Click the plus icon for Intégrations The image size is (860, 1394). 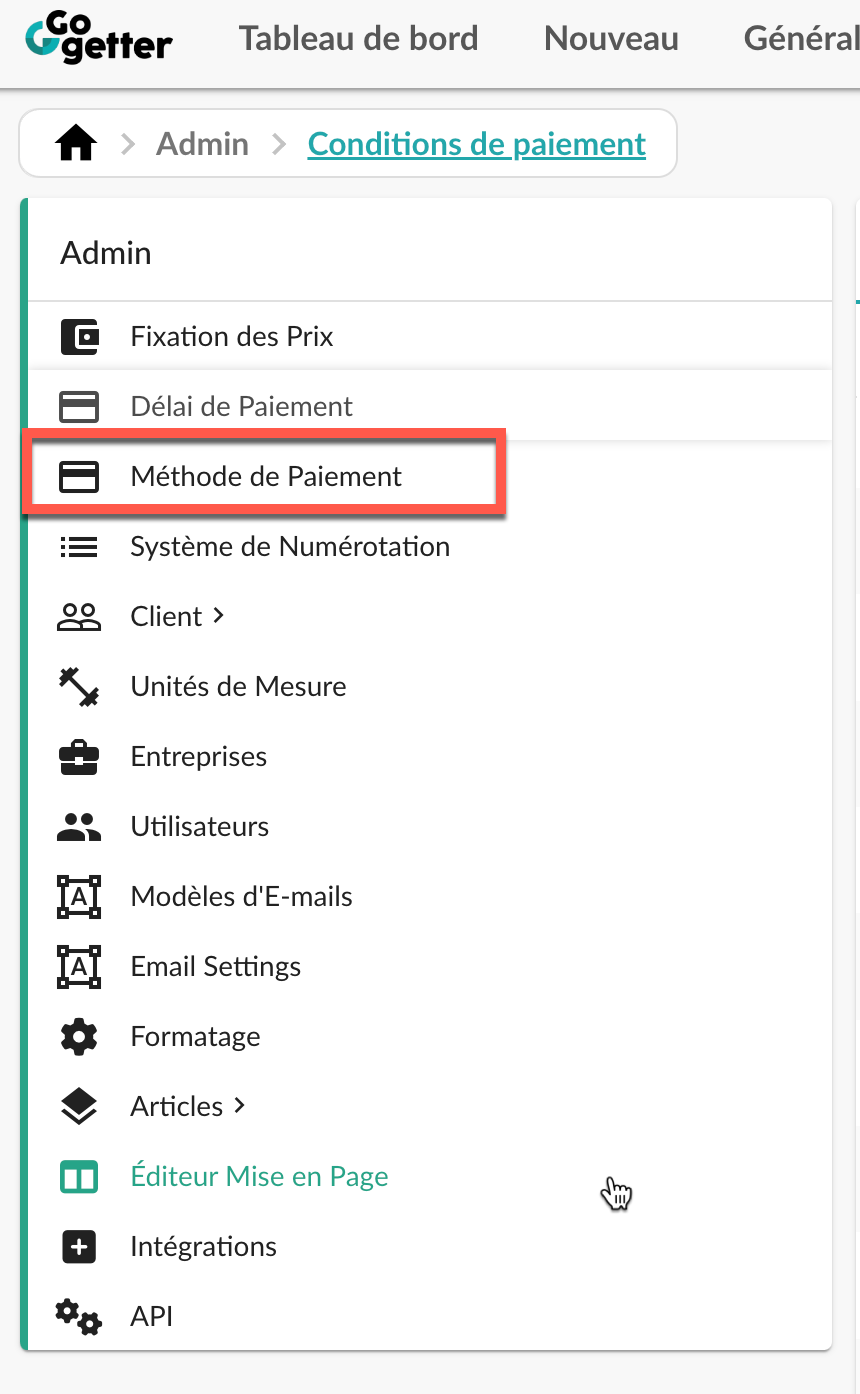[x=79, y=1247]
